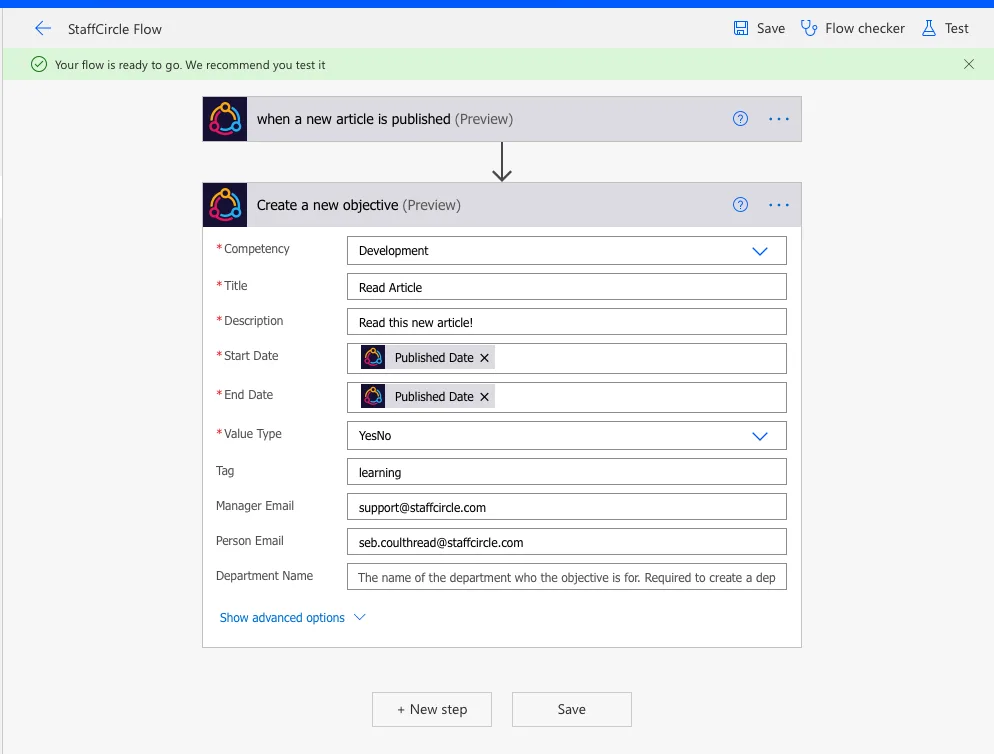The height and width of the screenshot is (754, 994).
Task: Click the Create a new objective header title
Action: (359, 205)
